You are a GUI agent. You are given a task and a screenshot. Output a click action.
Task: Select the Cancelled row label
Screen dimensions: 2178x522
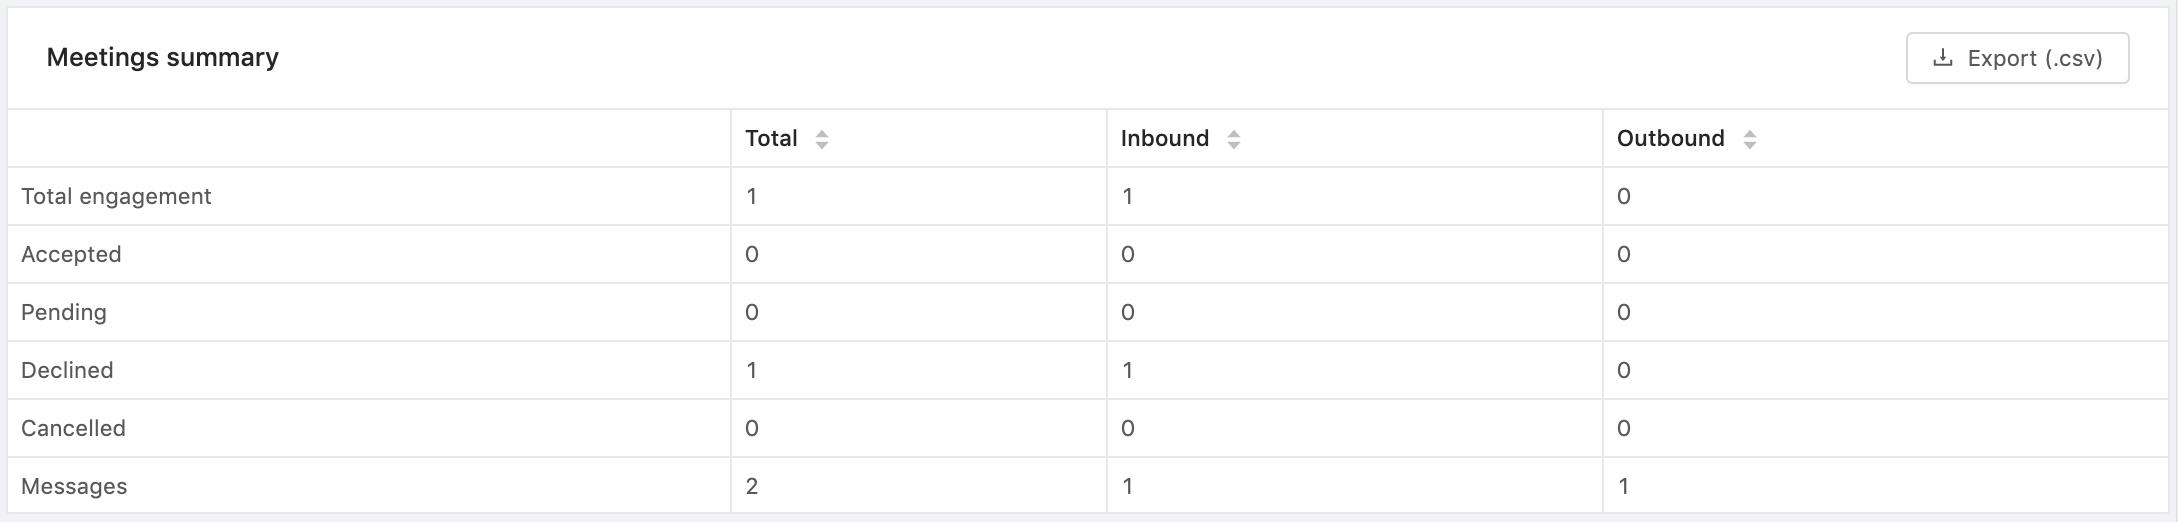coord(73,428)
